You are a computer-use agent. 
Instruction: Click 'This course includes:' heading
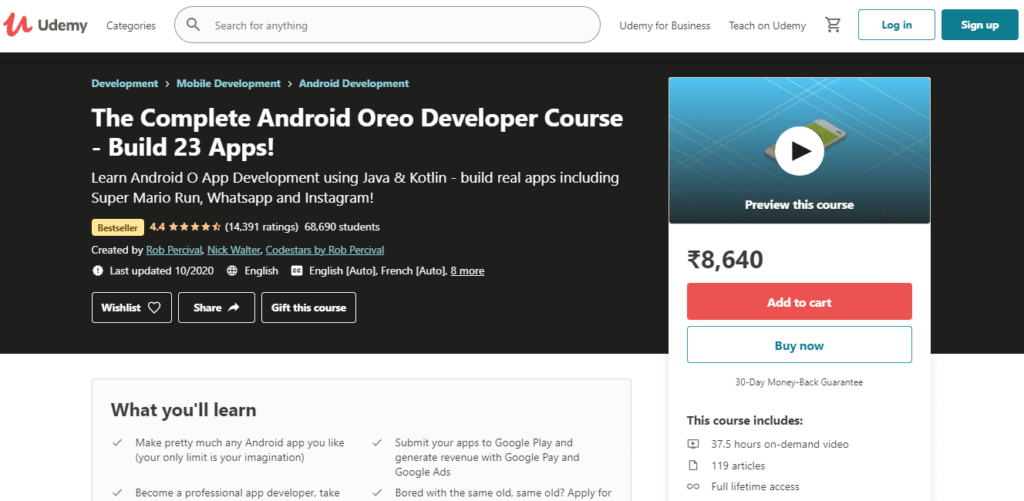pos(744,420)
